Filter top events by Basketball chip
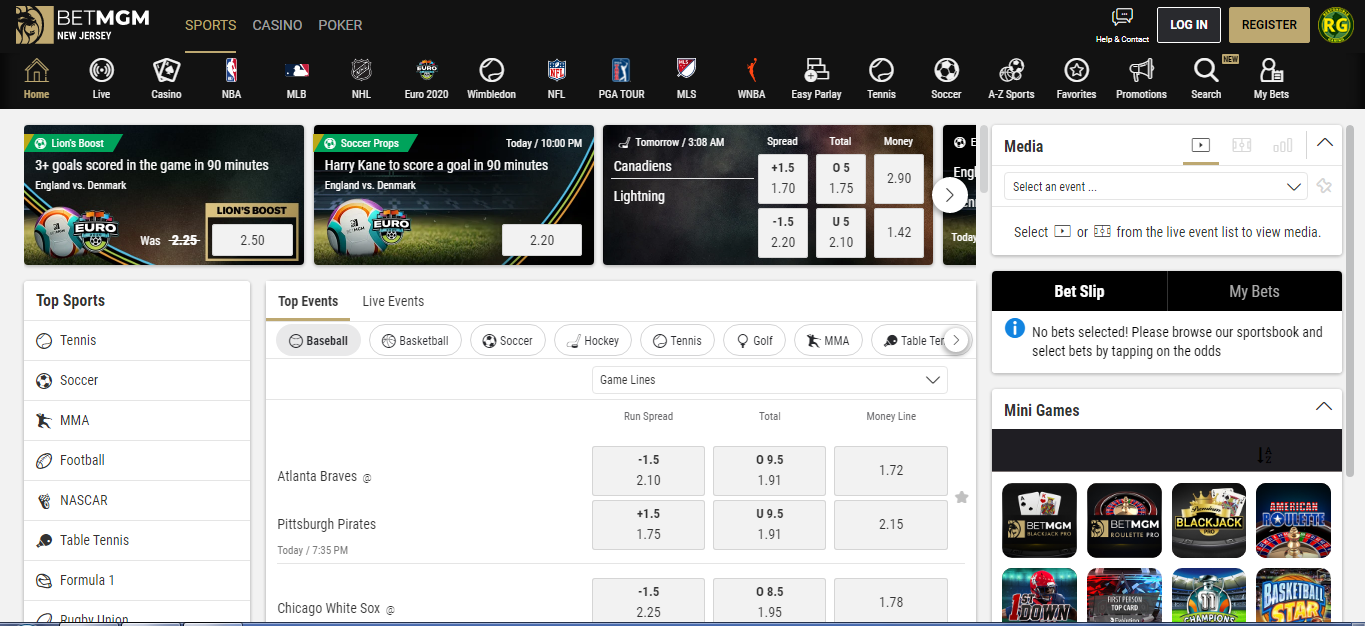Screen dimensions: 1365x626 pos(416,341)
